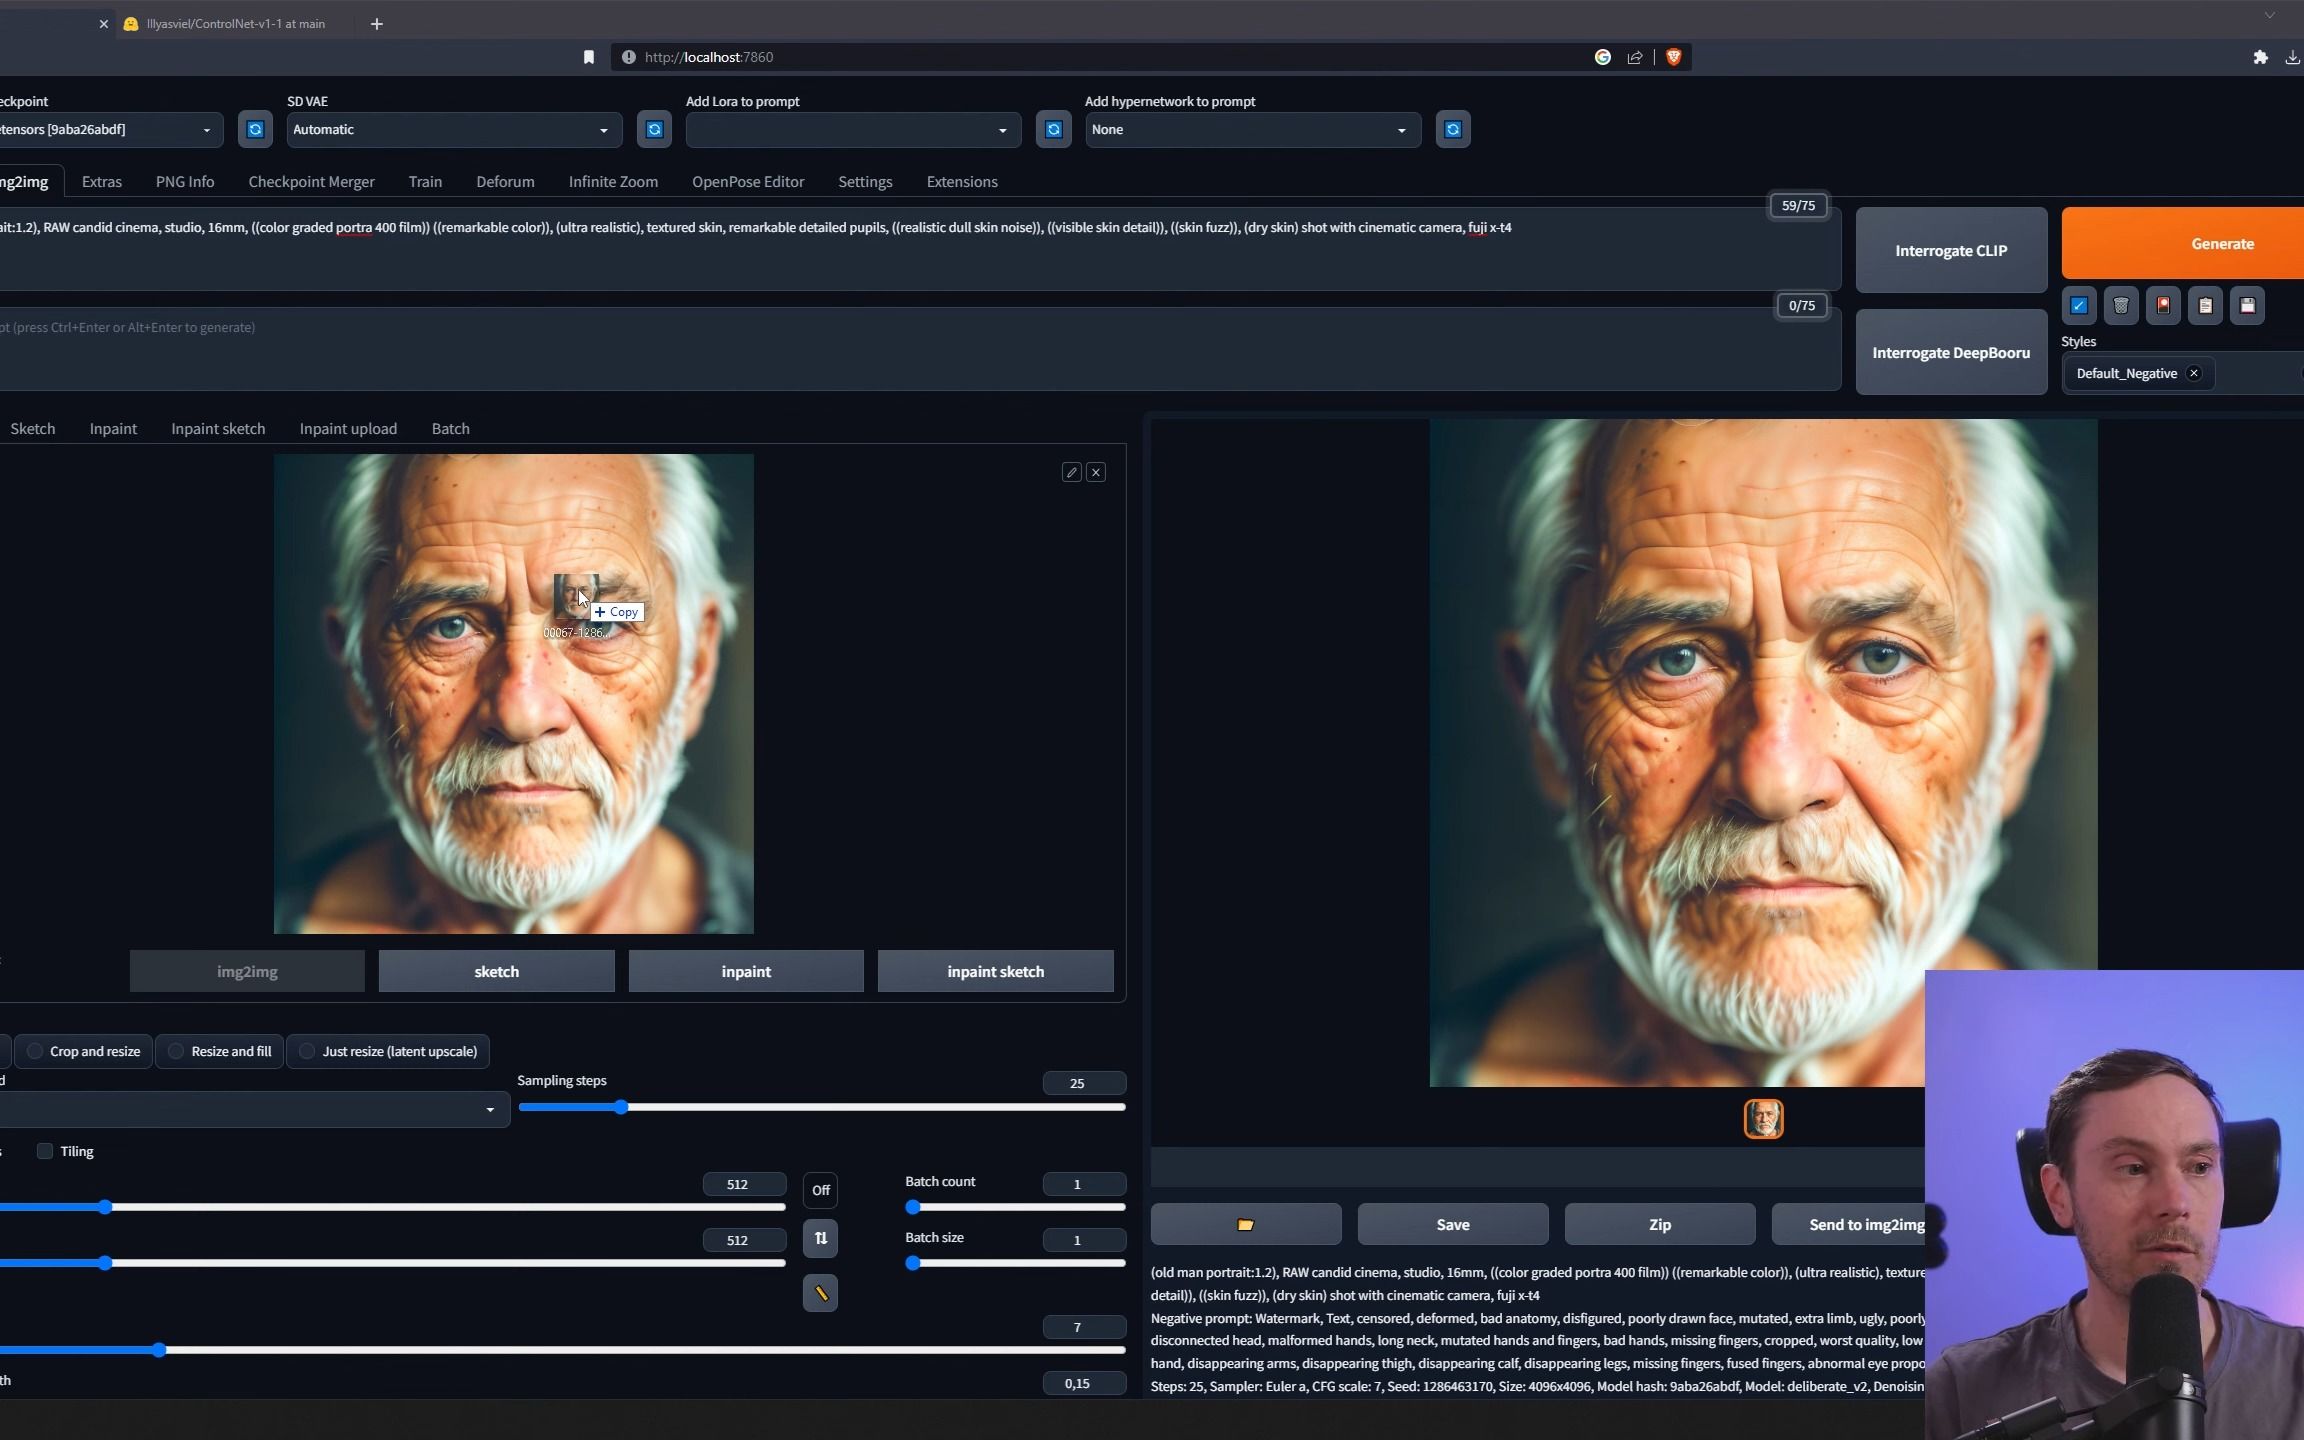This screenshot has height=1440, width=2304.
Task: Click the denoising value 0,15 field
Action: pos(1084,1384)
